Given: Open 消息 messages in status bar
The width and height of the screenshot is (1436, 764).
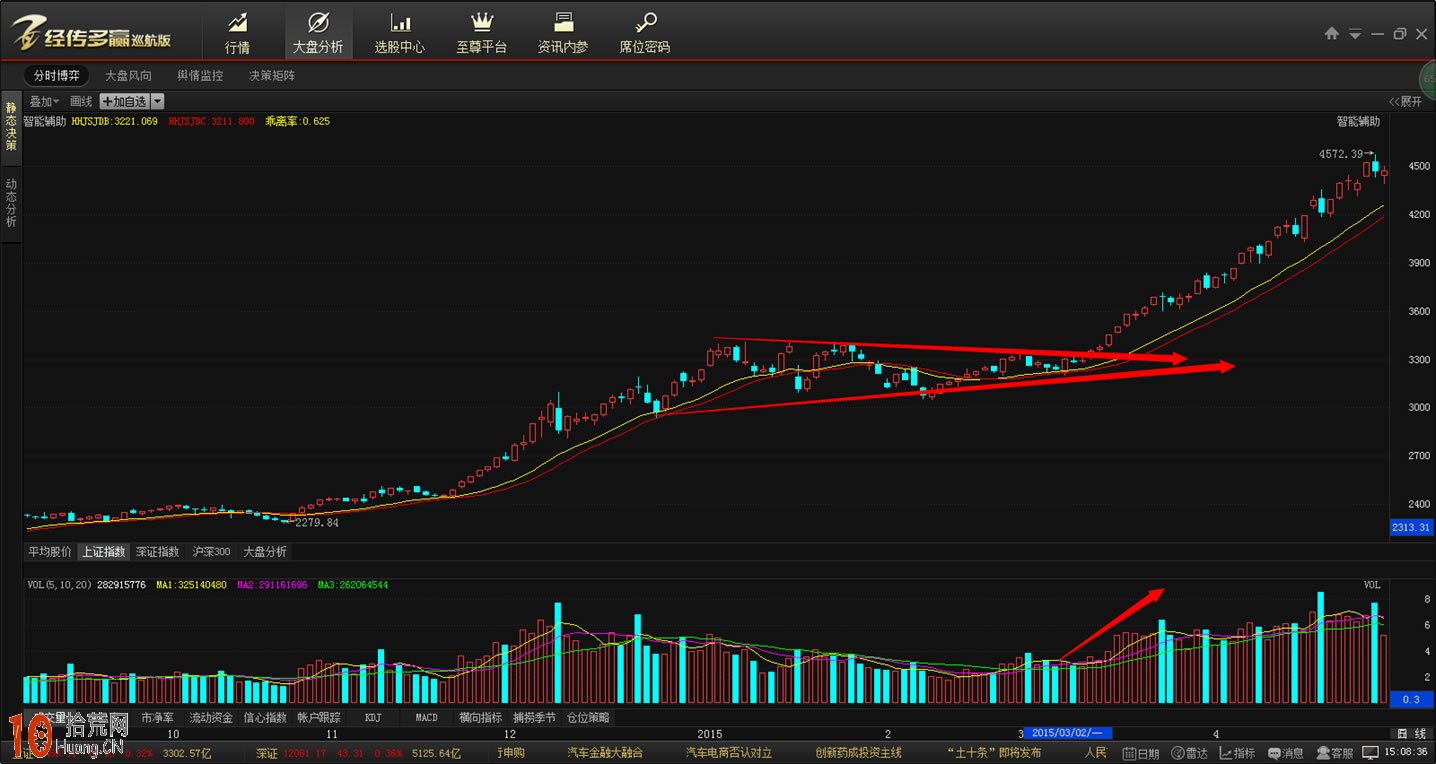Looking at the screenshot, I should [x=1285, y=753].
